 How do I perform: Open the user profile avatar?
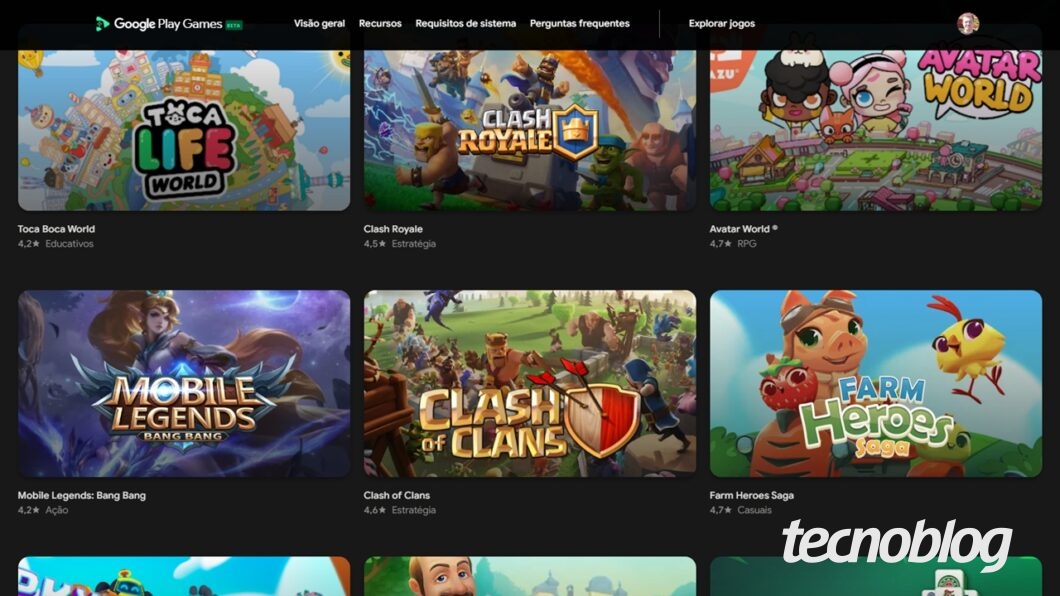968,23
